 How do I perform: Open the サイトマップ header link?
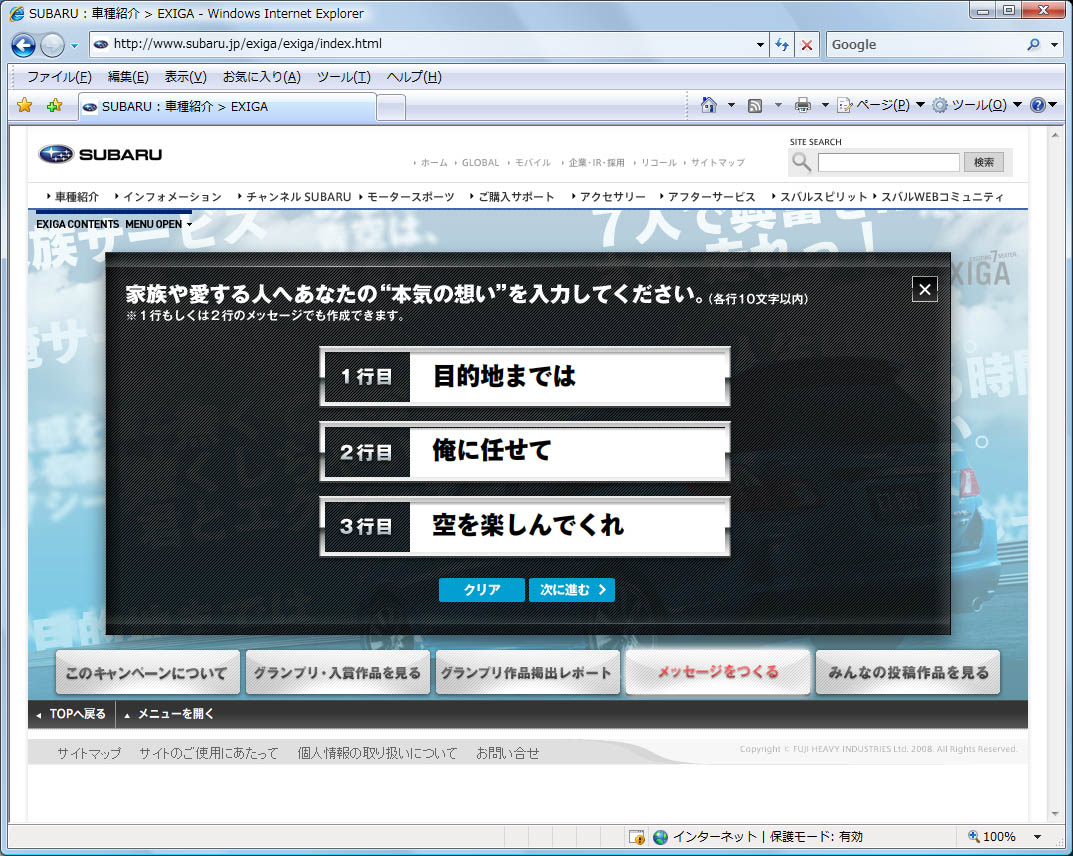tap(718, 163)
